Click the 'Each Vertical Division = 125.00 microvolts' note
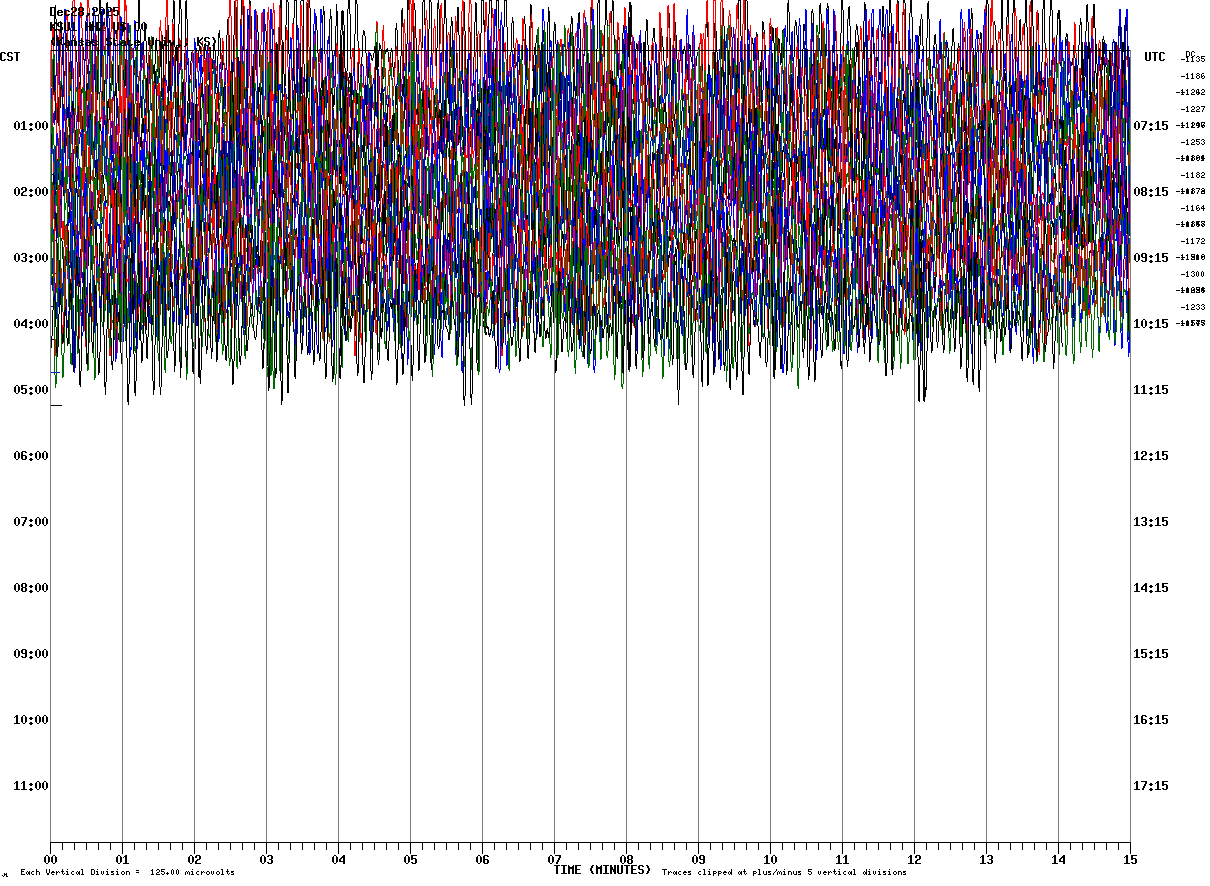The image size is (1210, 886). 127,873
